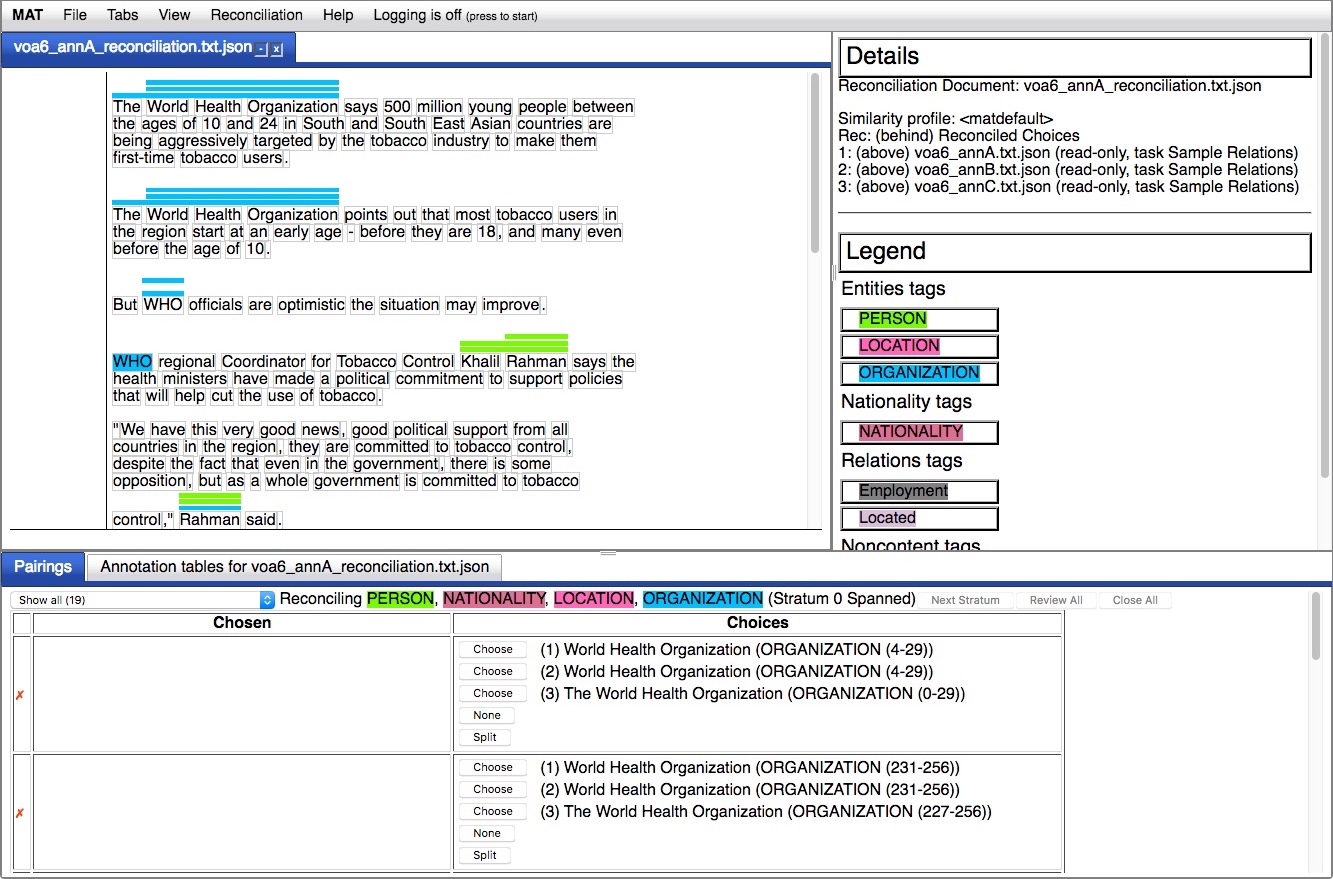Image resolution: width=1333 pixels, height=879 pixels.
Task: Click the NATIONALITY label in Reconciling header
Action: (x=495, y=599)
